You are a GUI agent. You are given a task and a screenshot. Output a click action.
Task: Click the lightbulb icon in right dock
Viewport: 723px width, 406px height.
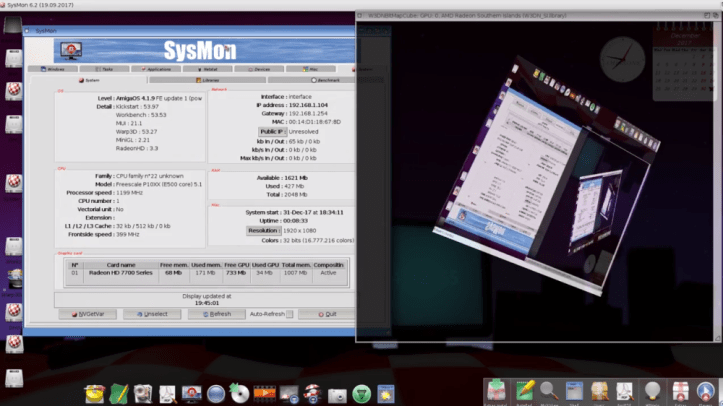pos(652,390)
